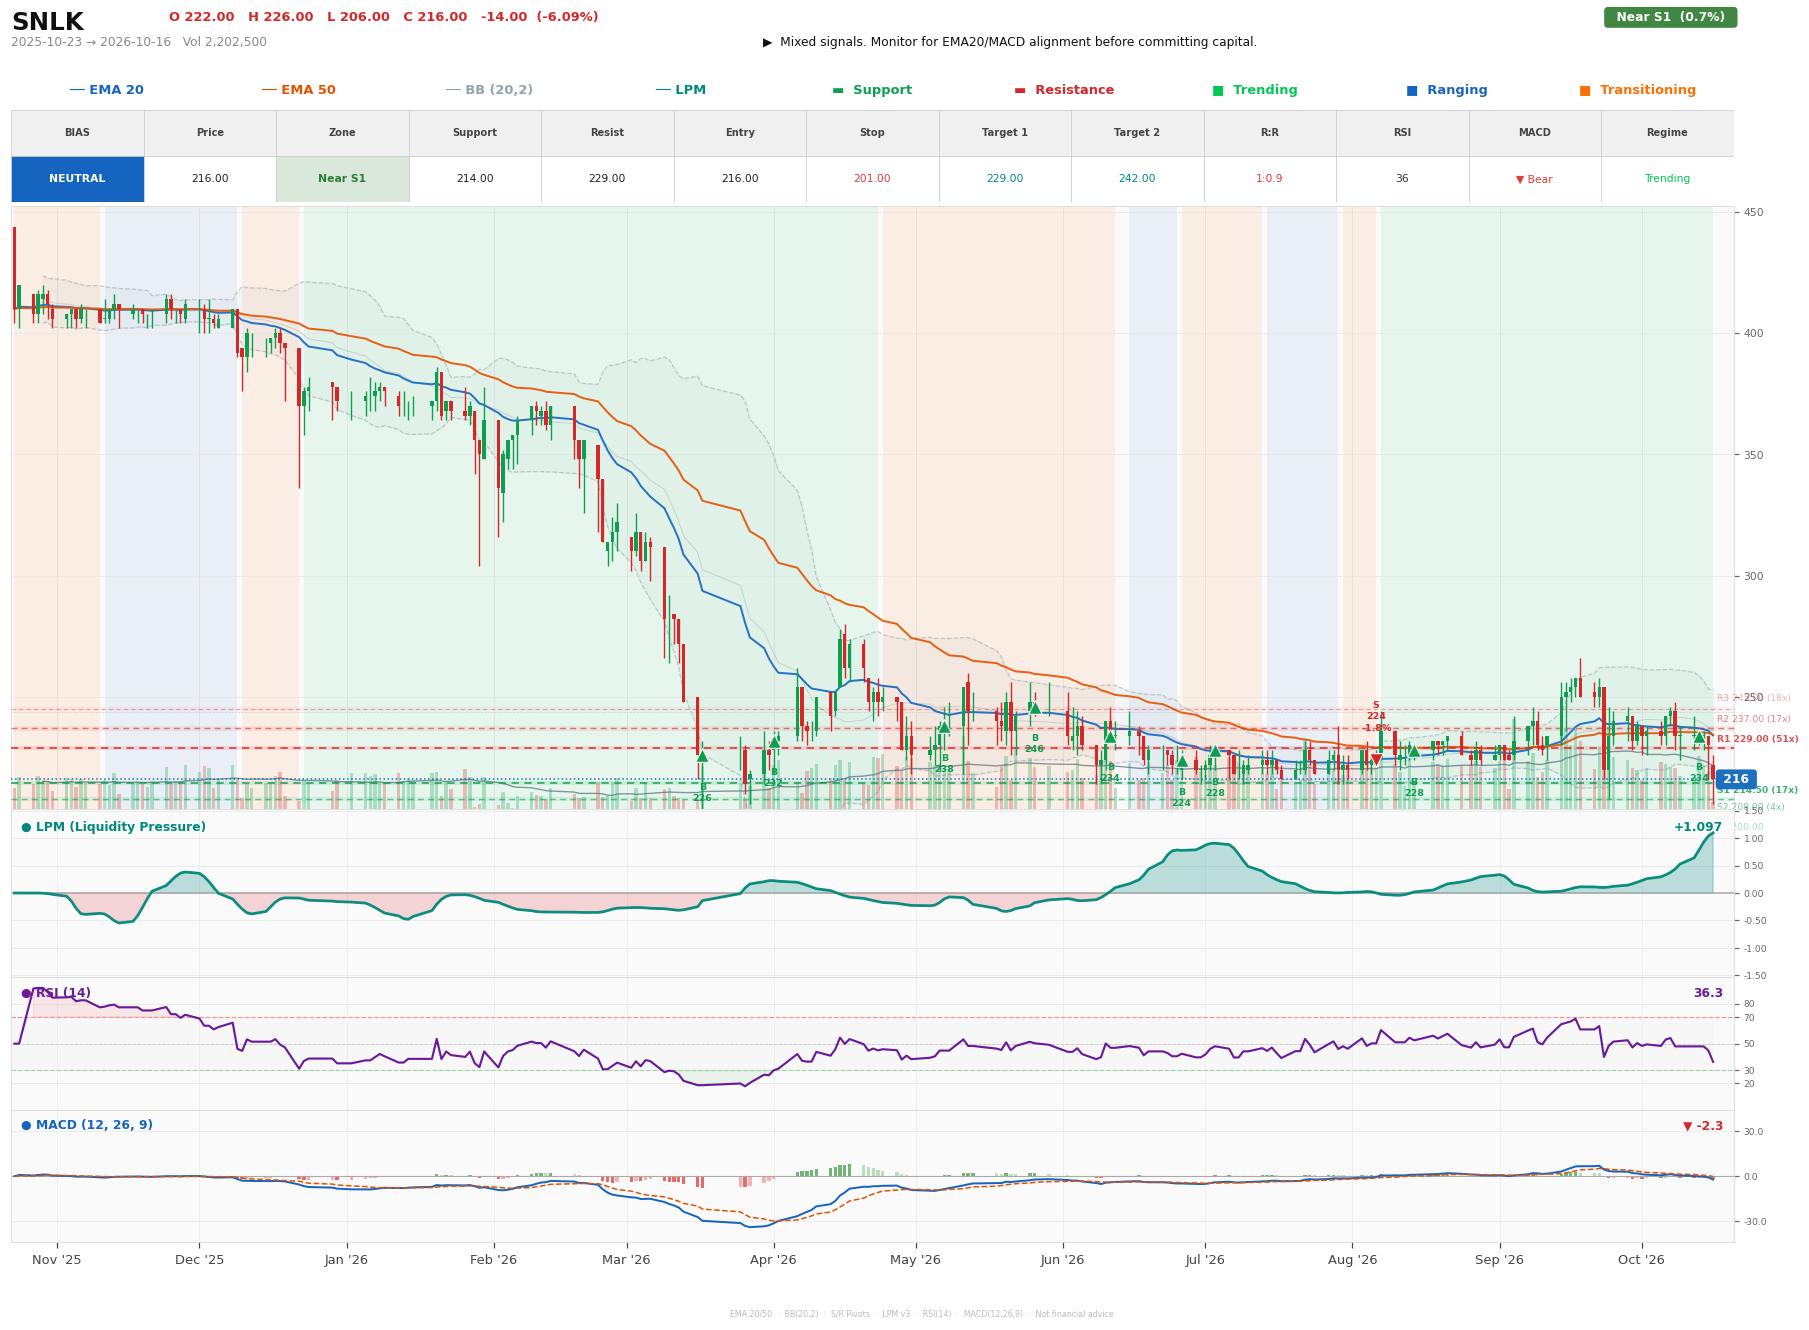The image size is (1809, 1330).
Task: Click the Near S1 zone table cell
Action: 342,179
